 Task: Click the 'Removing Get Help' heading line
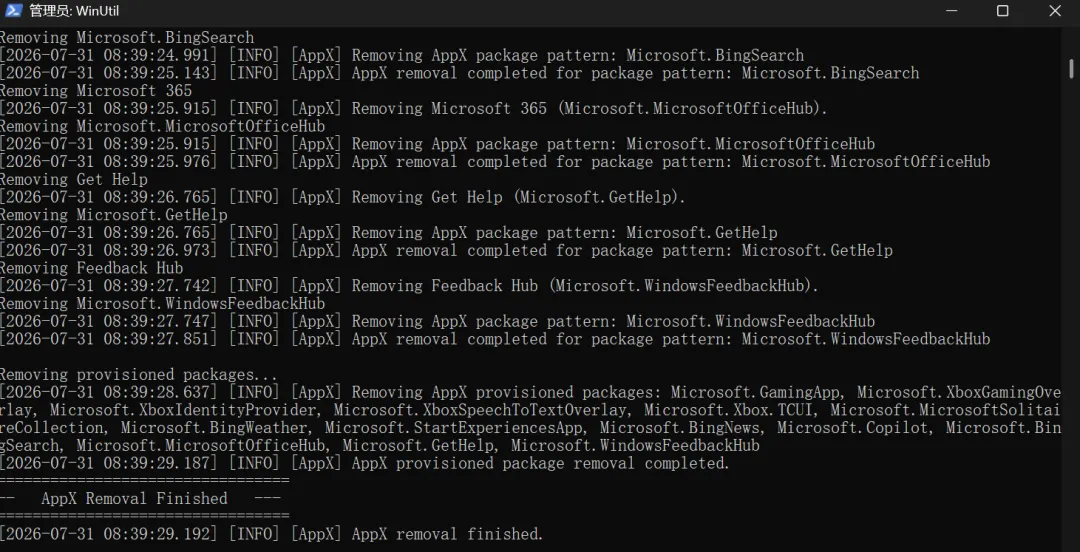[74, 180]
